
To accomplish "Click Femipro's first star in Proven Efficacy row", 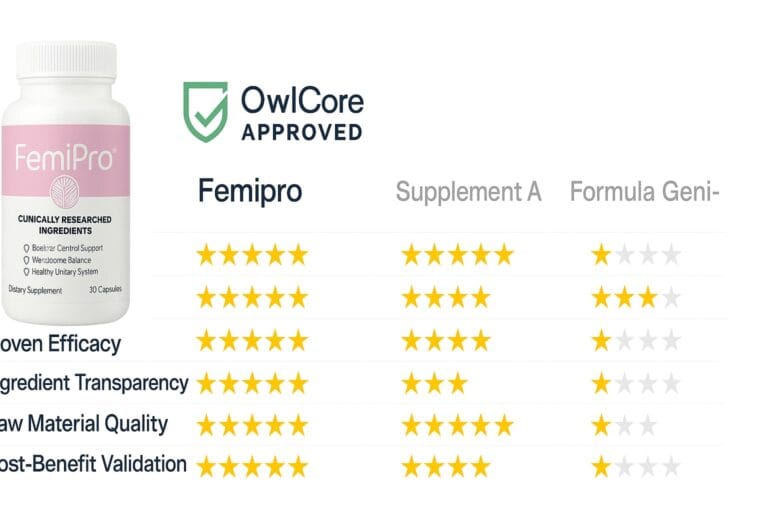I will [x=207, y=340].
